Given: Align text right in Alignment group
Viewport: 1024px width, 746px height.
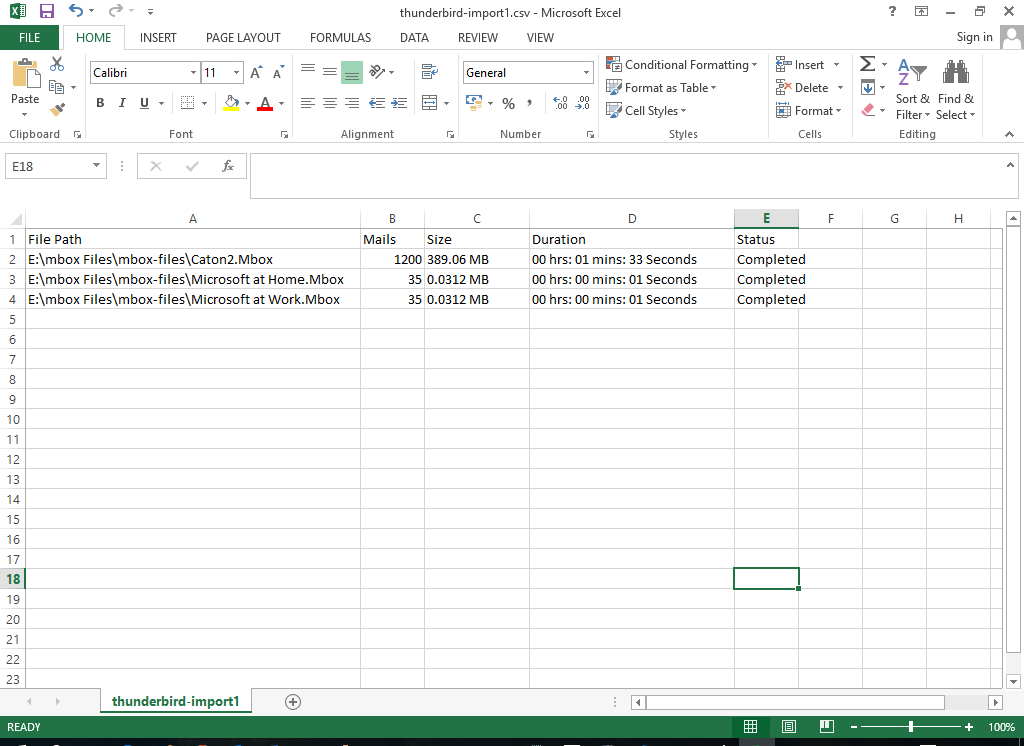Looking at the screenshot, I should [x=352, y=103].
